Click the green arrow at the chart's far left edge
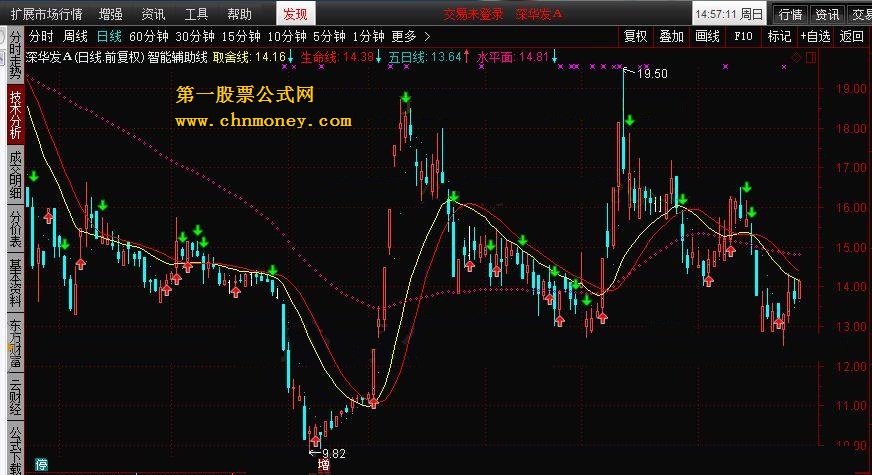 click(x=34, y=176)
